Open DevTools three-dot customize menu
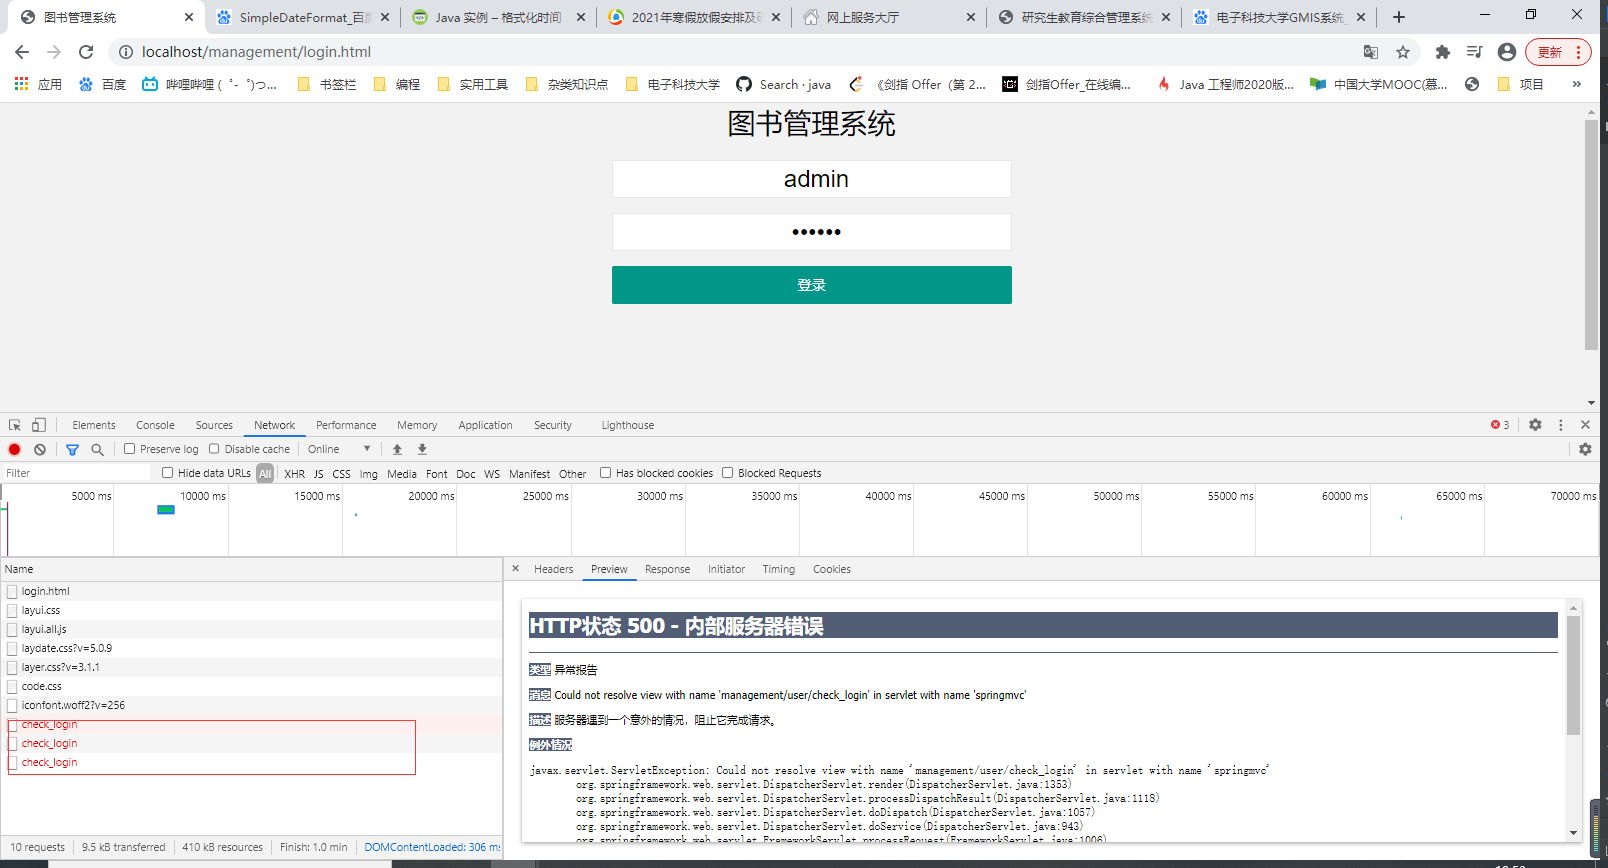 coord(1560,425)
